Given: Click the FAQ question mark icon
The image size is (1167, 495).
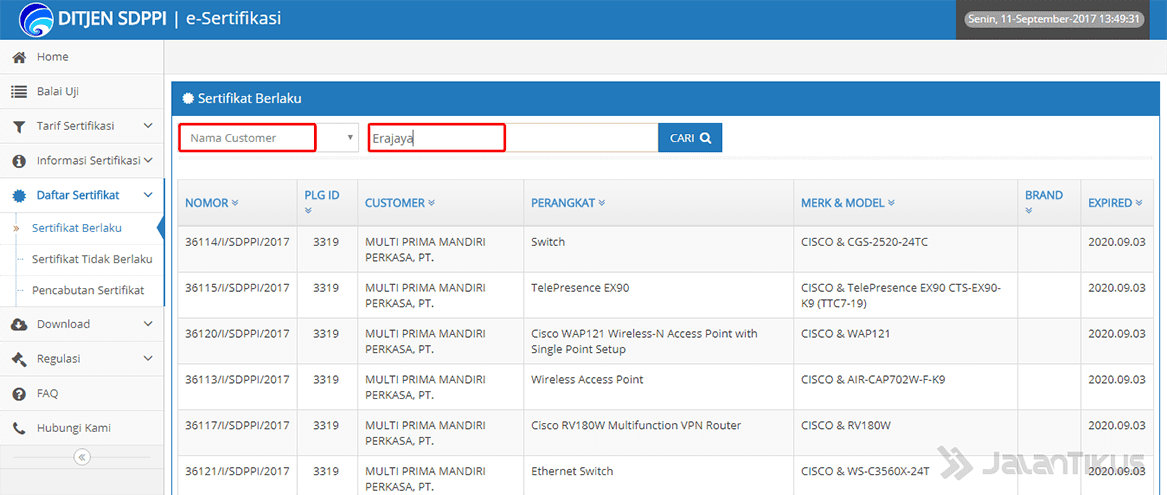Looking at the screenshot, I should (19, 393).
